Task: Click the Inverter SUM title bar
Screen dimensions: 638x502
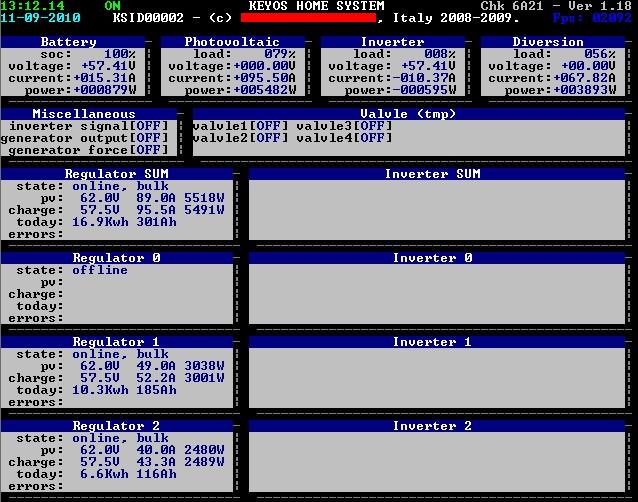Action: pos(432,174)
